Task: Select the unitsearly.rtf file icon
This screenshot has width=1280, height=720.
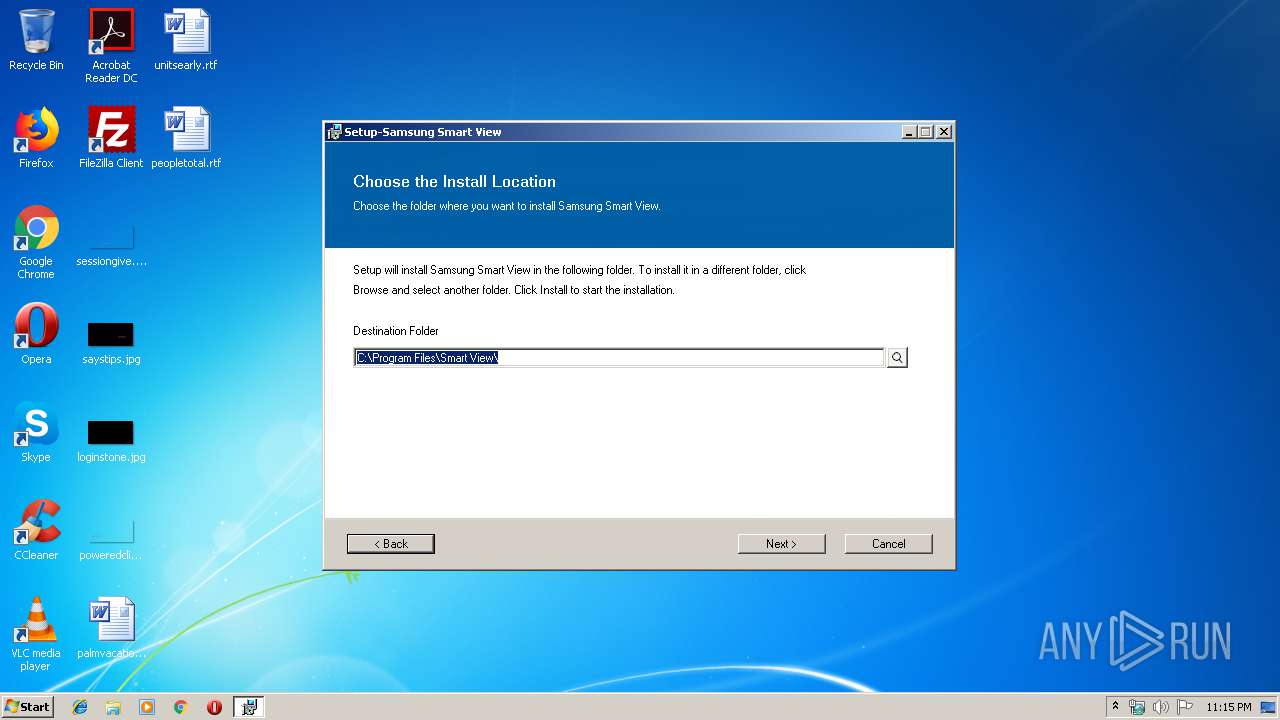Action: (x=186, y=41)
